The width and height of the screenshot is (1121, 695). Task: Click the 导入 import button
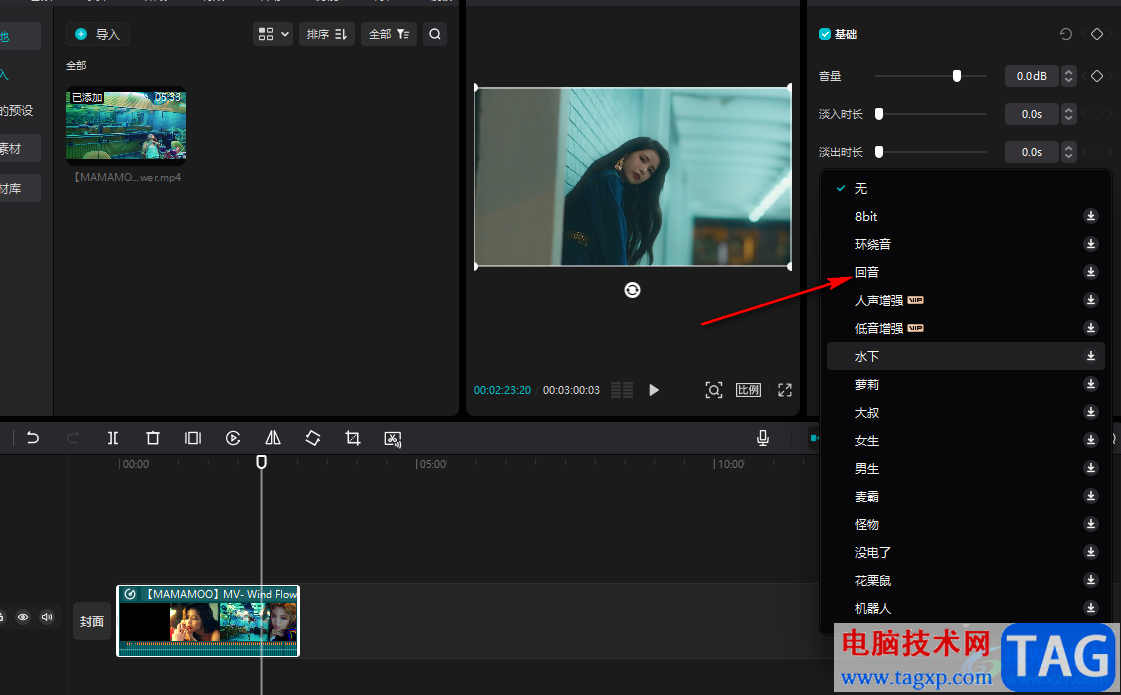[x=98, y=34]
